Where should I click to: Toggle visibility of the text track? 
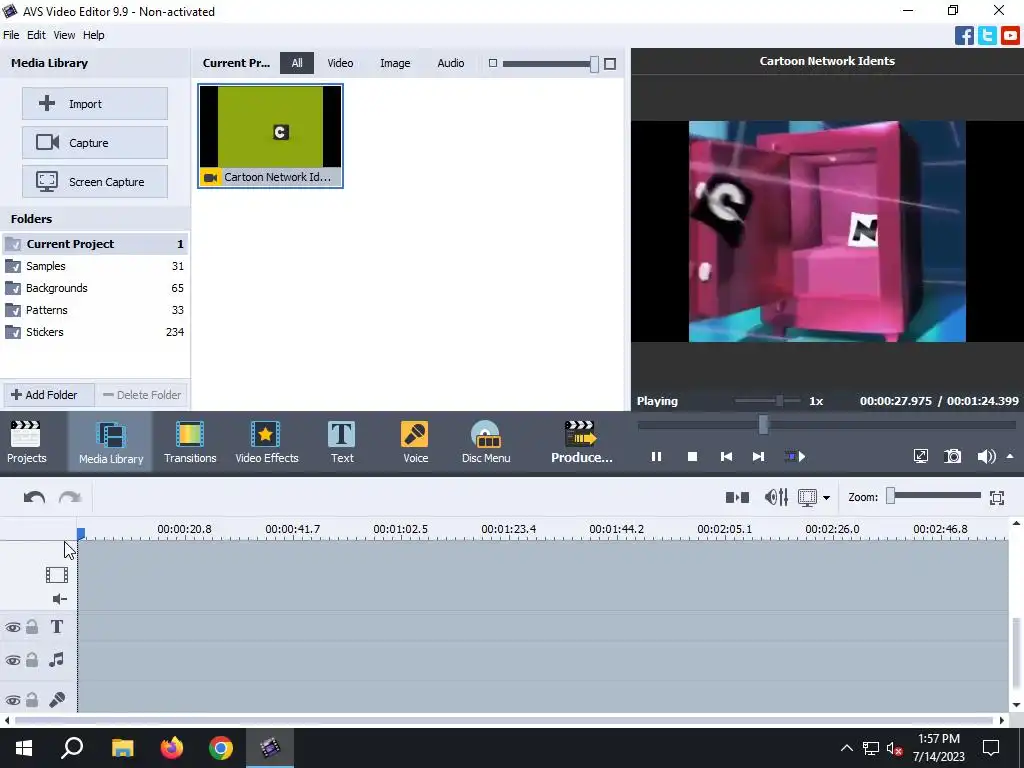[13, 628]
